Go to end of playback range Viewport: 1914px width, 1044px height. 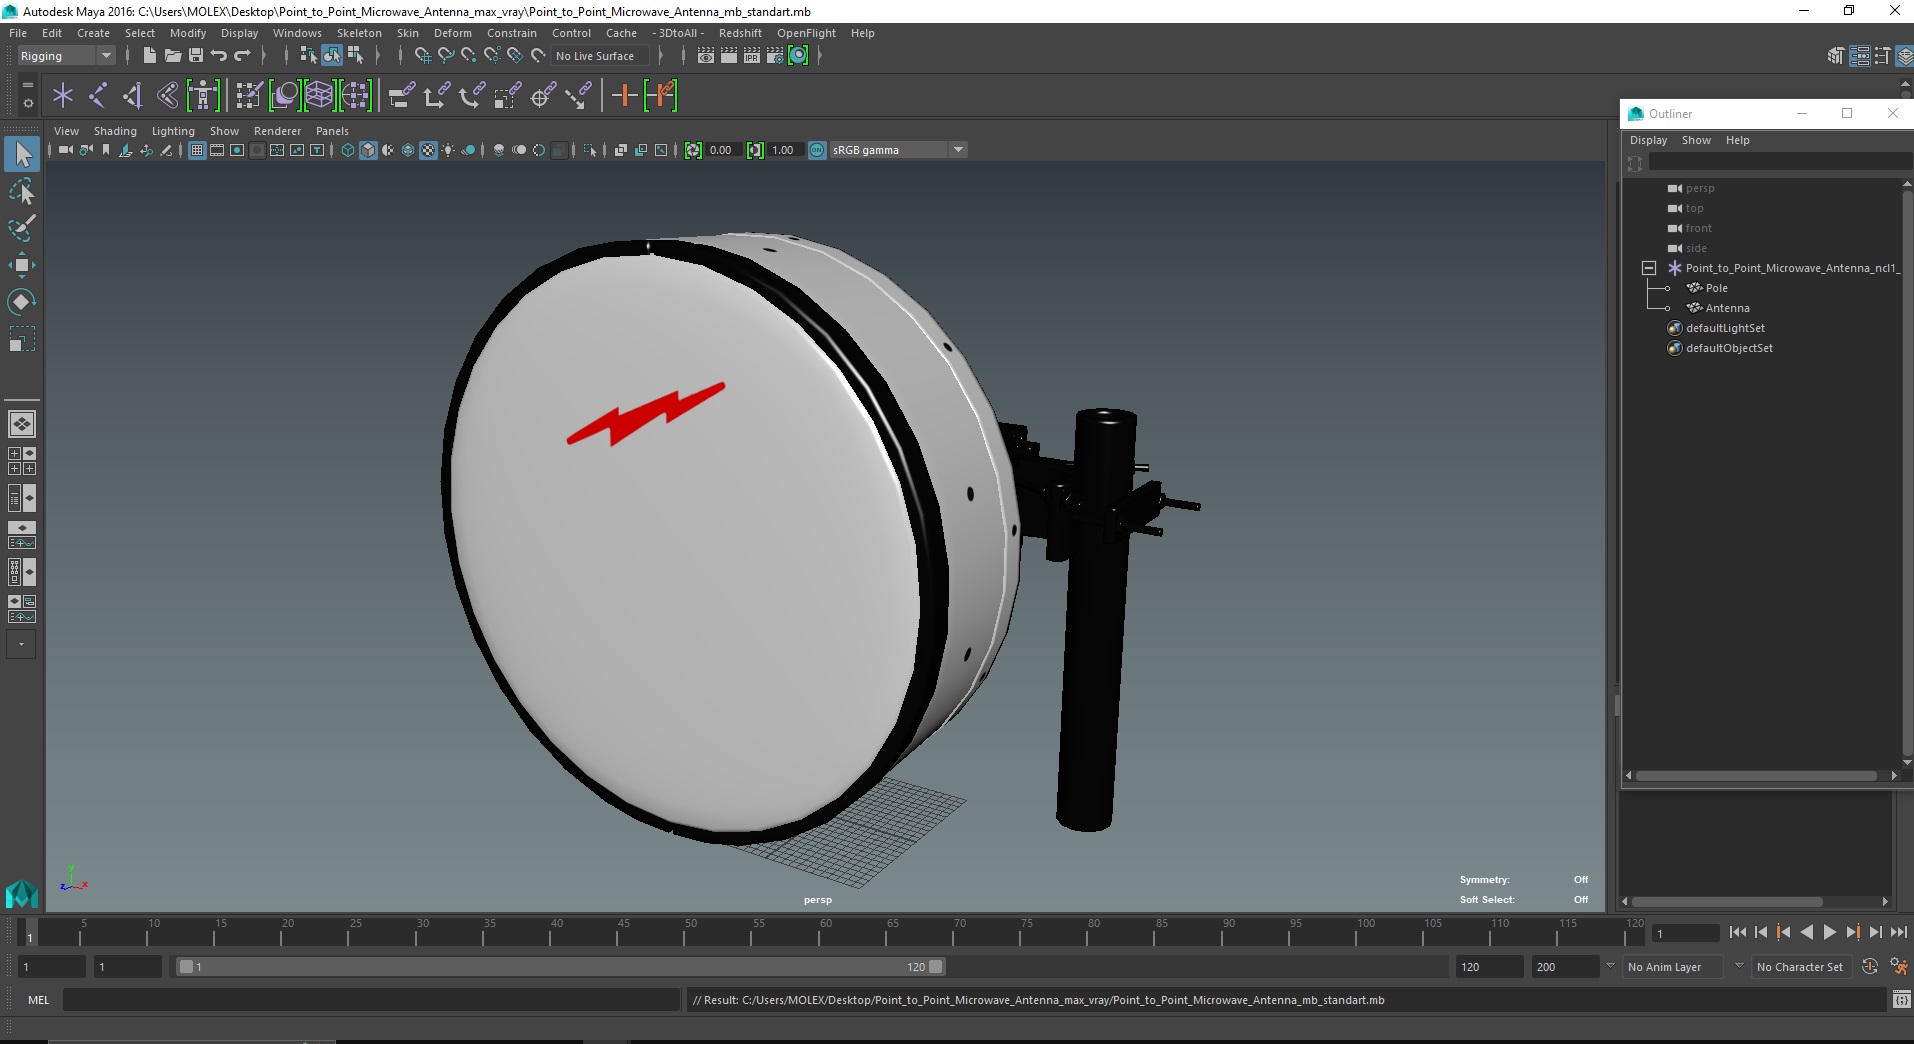1898,932
